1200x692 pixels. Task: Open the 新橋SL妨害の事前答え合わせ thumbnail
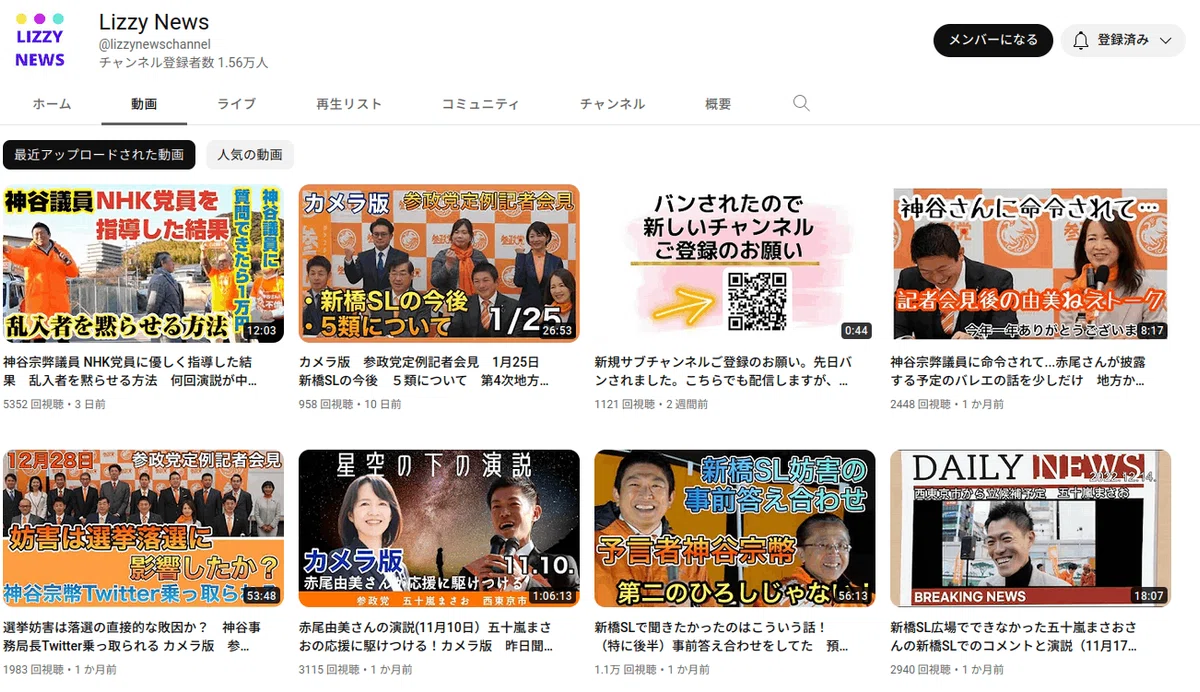tap(735, 528)
